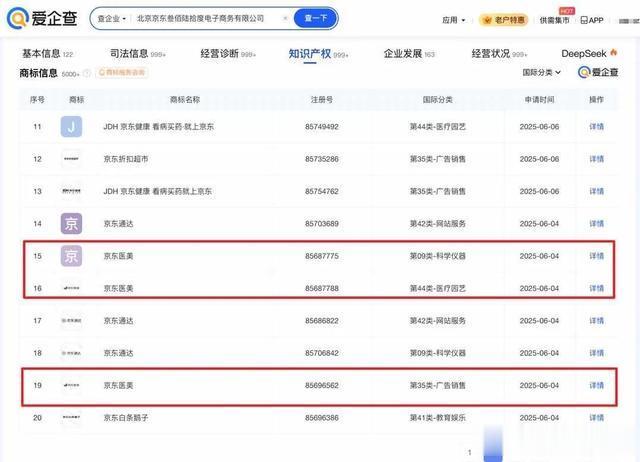640x462 pixels.
Task: Click the 京 trademark thumbnail in row 15
Action: tap(71, 256)
